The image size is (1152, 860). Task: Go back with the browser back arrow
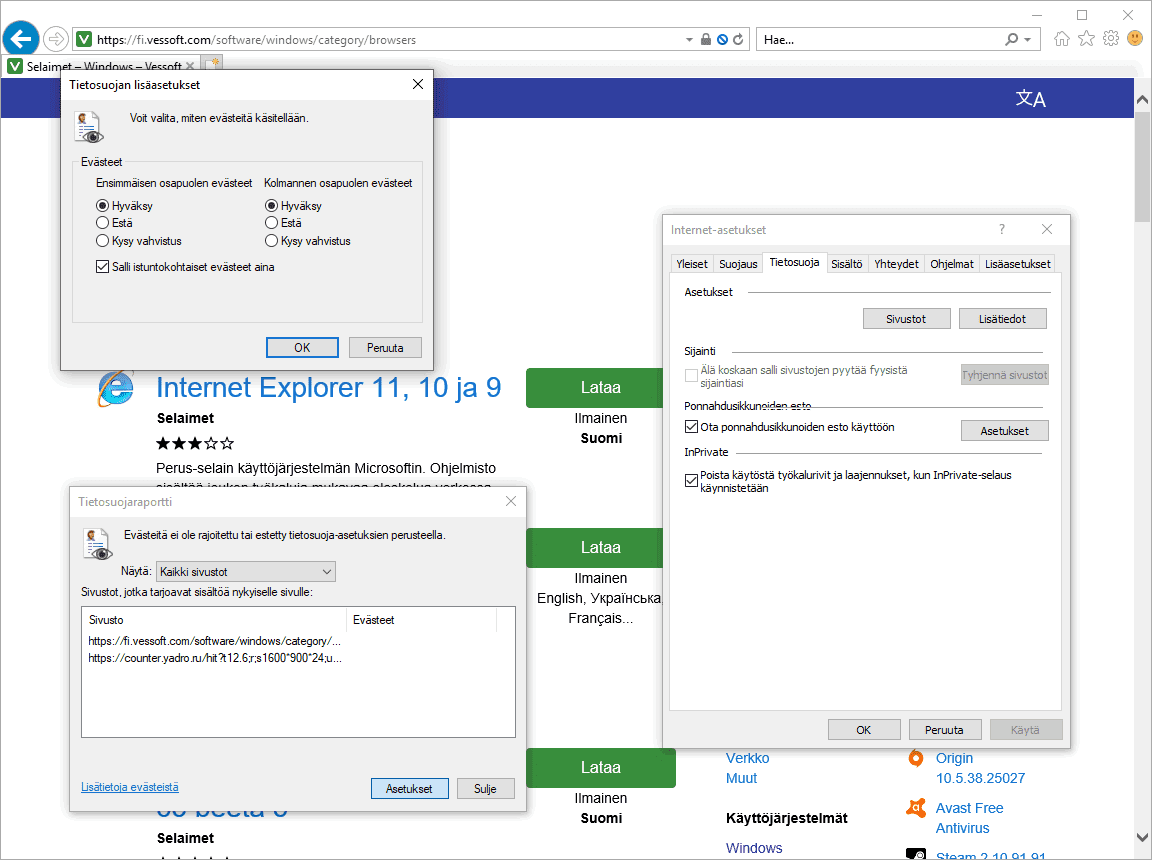tap(21, 38)
